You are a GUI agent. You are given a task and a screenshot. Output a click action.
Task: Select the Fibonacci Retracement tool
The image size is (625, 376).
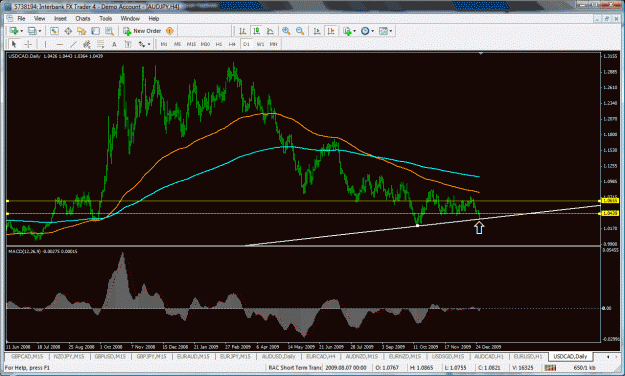100,44
